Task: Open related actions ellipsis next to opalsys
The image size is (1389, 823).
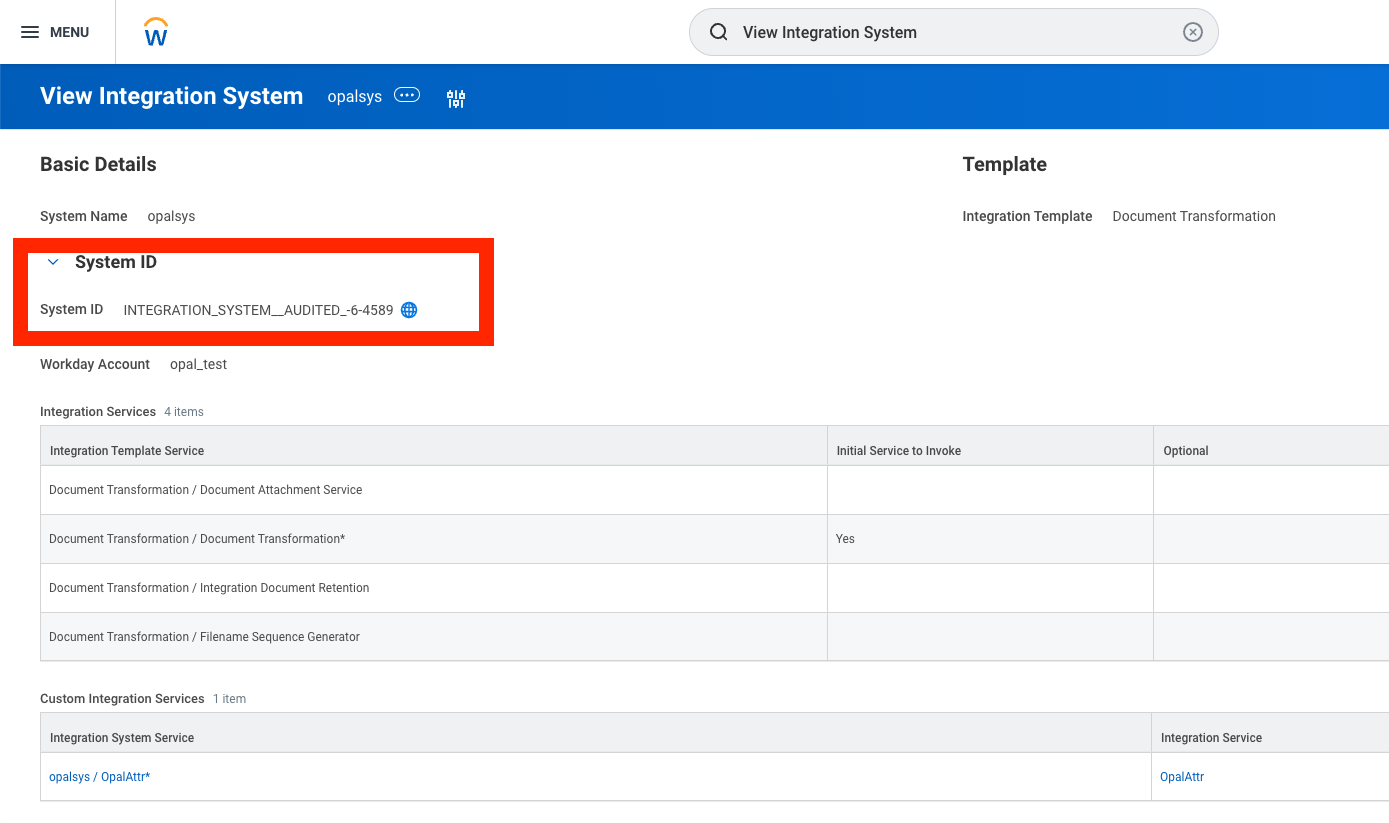Action: tap(407, 95)
